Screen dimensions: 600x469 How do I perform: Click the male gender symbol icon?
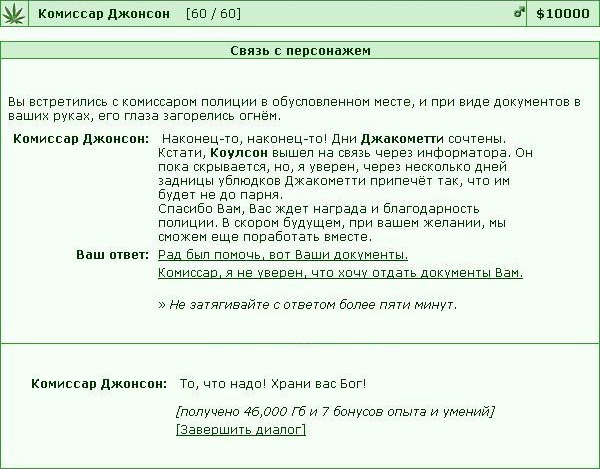519,14
